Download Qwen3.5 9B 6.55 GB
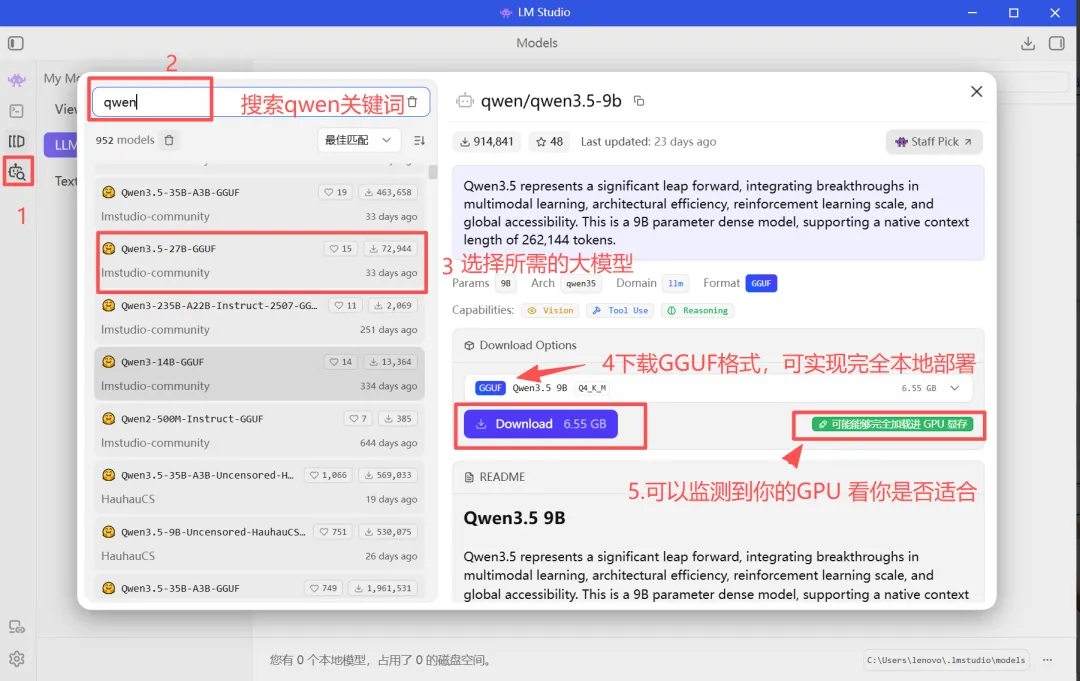1080x681 pixels. click(541, 424)
